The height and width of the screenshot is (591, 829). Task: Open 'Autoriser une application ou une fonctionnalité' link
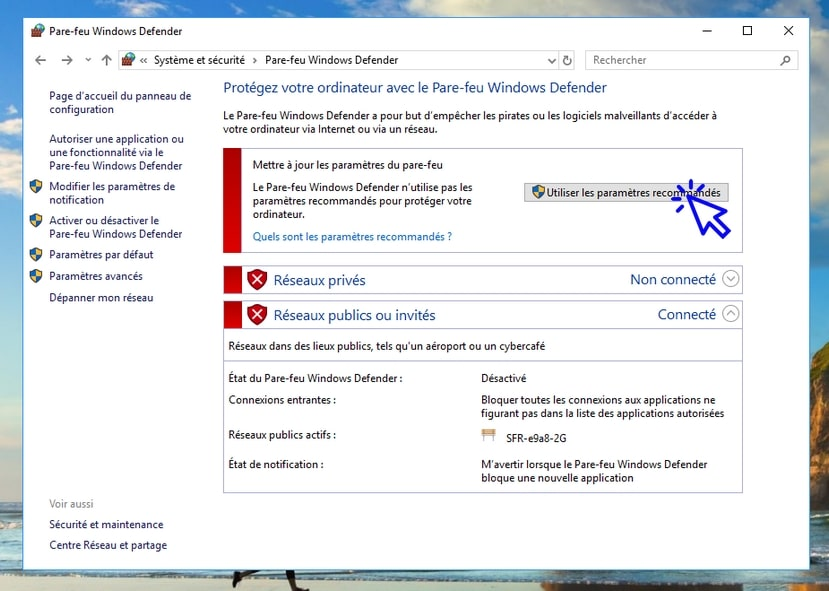116,152
